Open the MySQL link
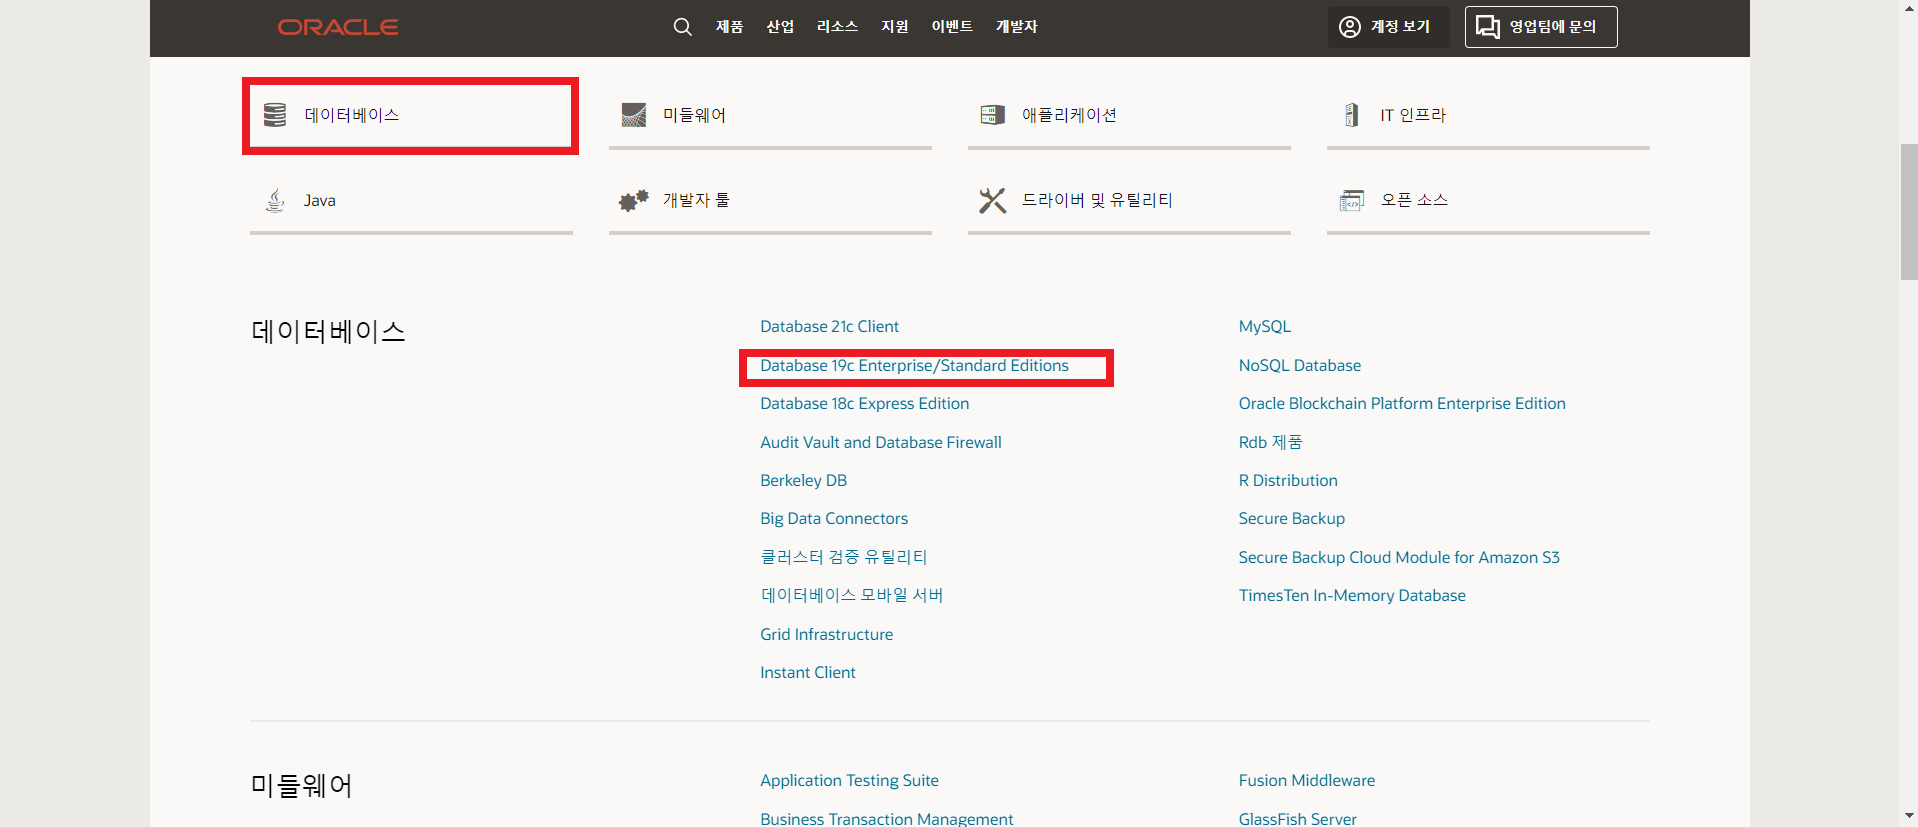Screen dimensions: 1918x828 point(1264,327)
